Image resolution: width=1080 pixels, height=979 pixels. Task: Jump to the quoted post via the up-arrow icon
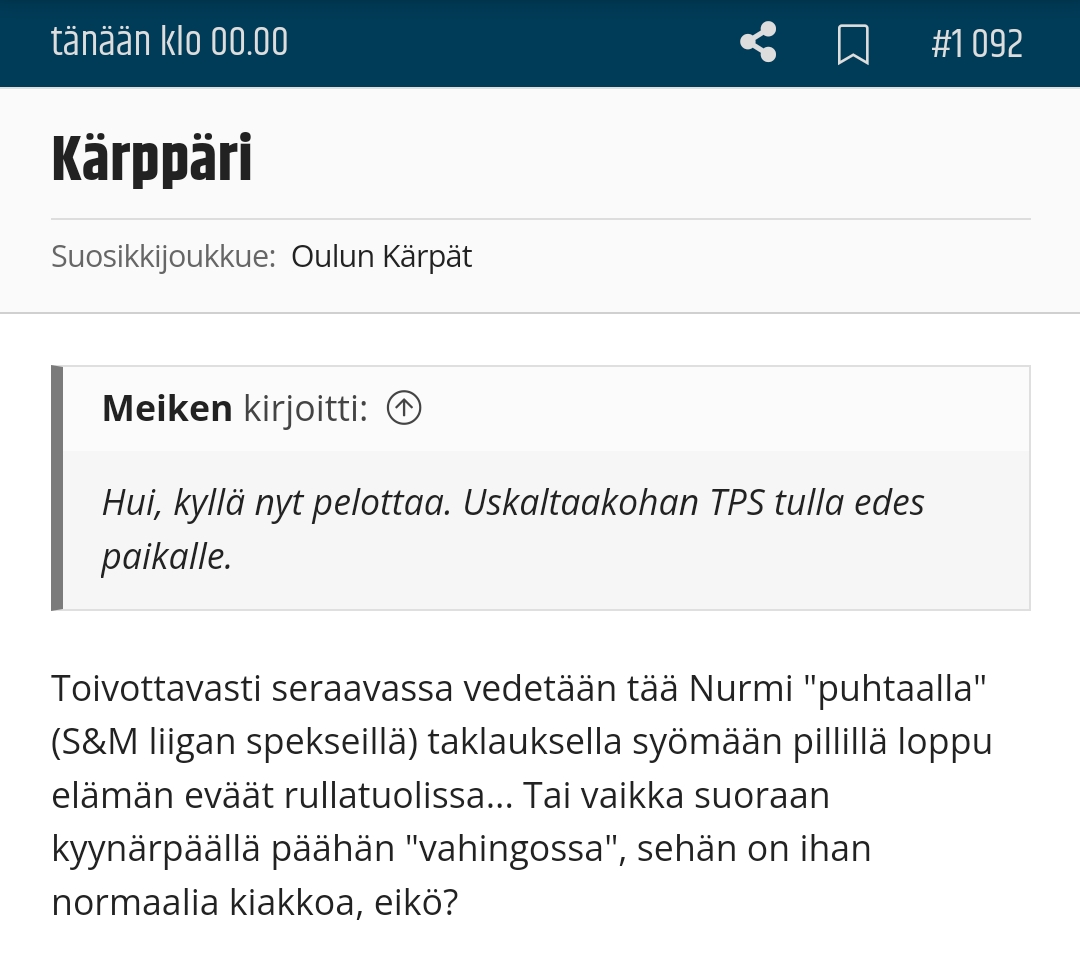click(x=404, y=407)
